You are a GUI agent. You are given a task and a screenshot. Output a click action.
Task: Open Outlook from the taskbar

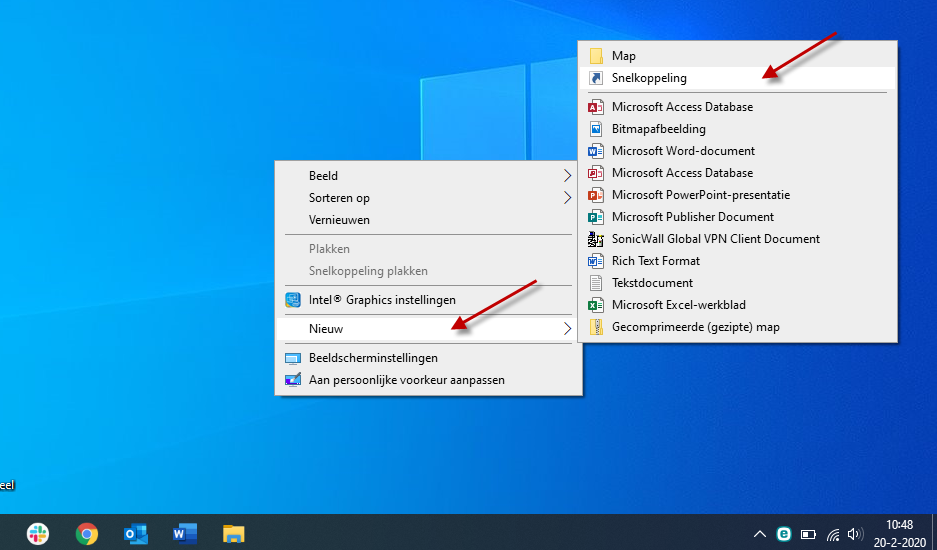pos(136,533)
